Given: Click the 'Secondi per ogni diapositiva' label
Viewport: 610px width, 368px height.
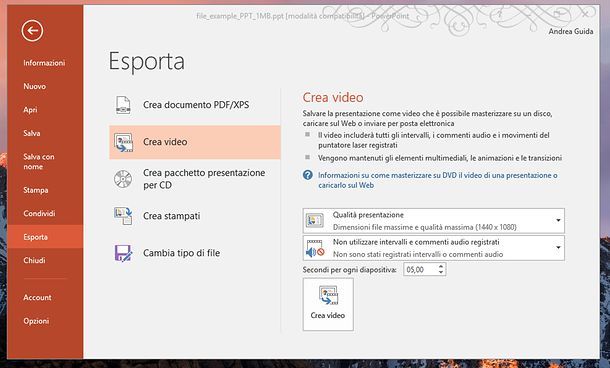Looking at the screenshot, I should [349, 270].
